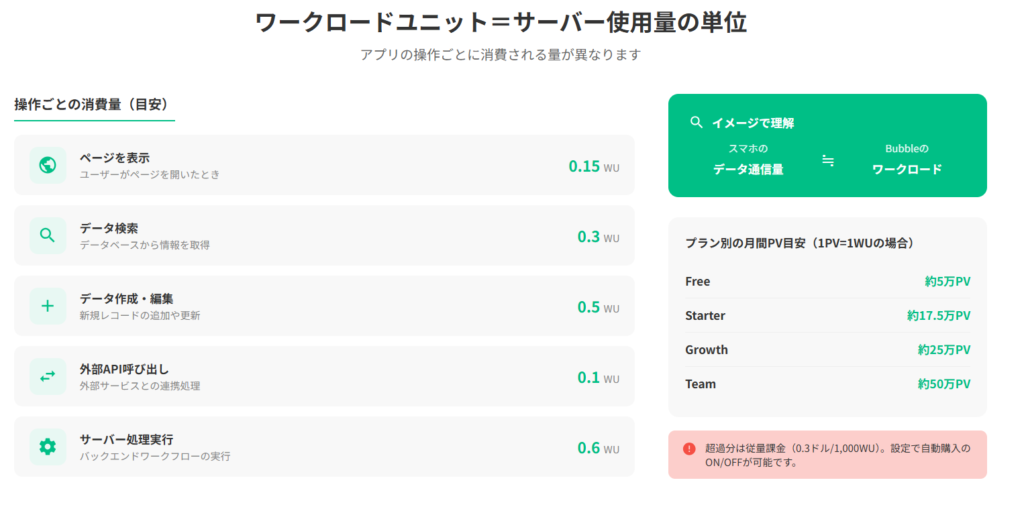
Task: Click the swap arrows icon for 外部API呼び出し
Action: tap(47, 377)
